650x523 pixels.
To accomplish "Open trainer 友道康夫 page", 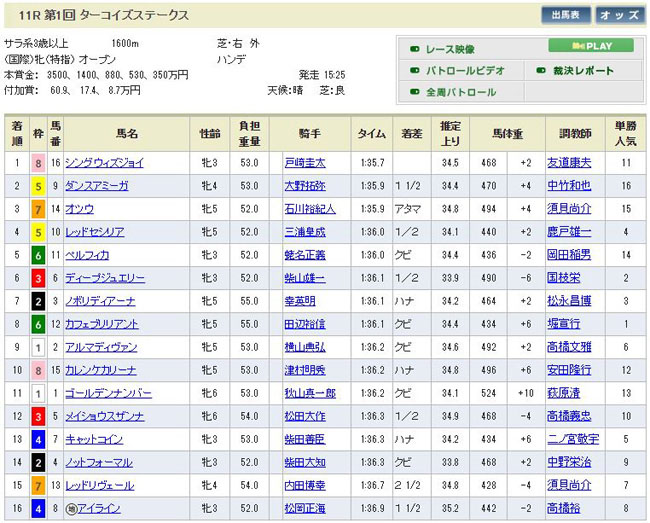I will coord(569,162).
